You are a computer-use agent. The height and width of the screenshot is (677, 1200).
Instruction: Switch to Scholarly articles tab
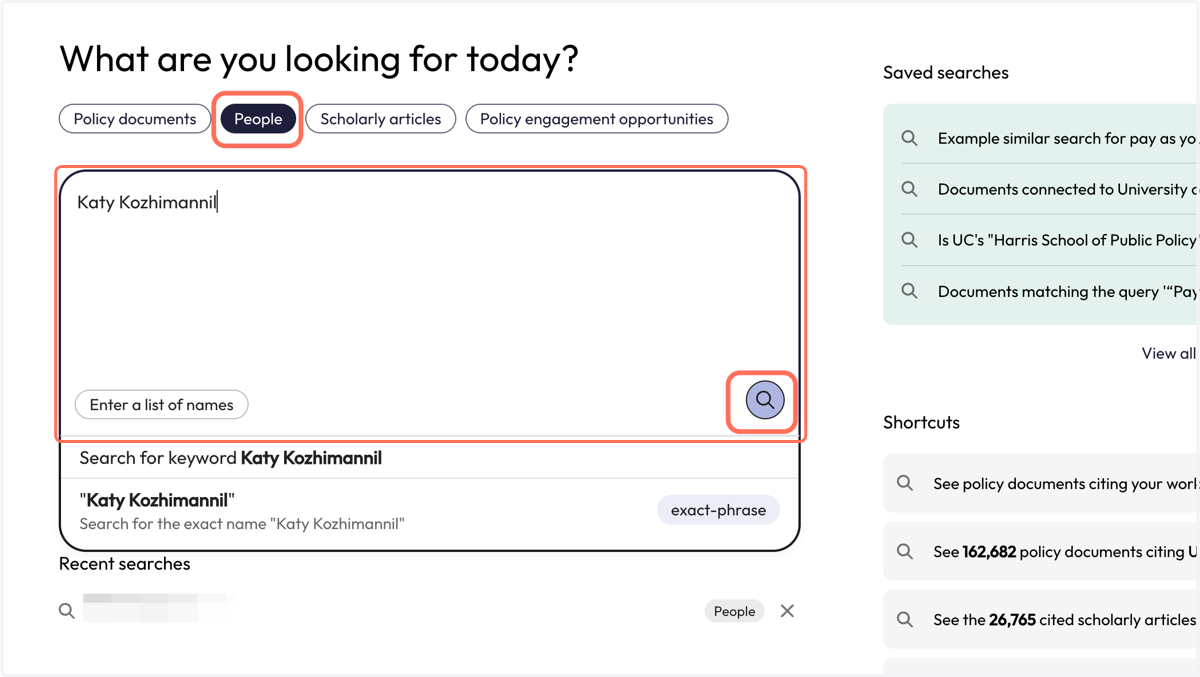click(x=380, y=119)
